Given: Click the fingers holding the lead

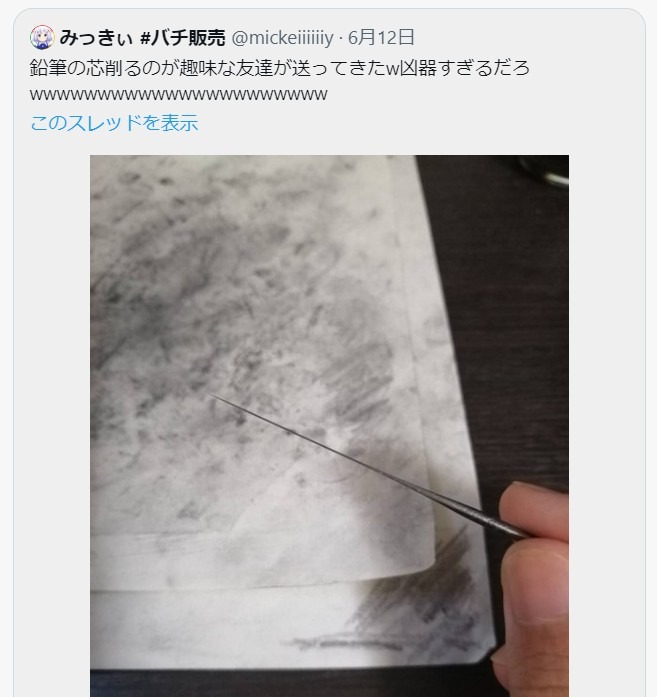Looking at the screenshot, I should point(531,587).
